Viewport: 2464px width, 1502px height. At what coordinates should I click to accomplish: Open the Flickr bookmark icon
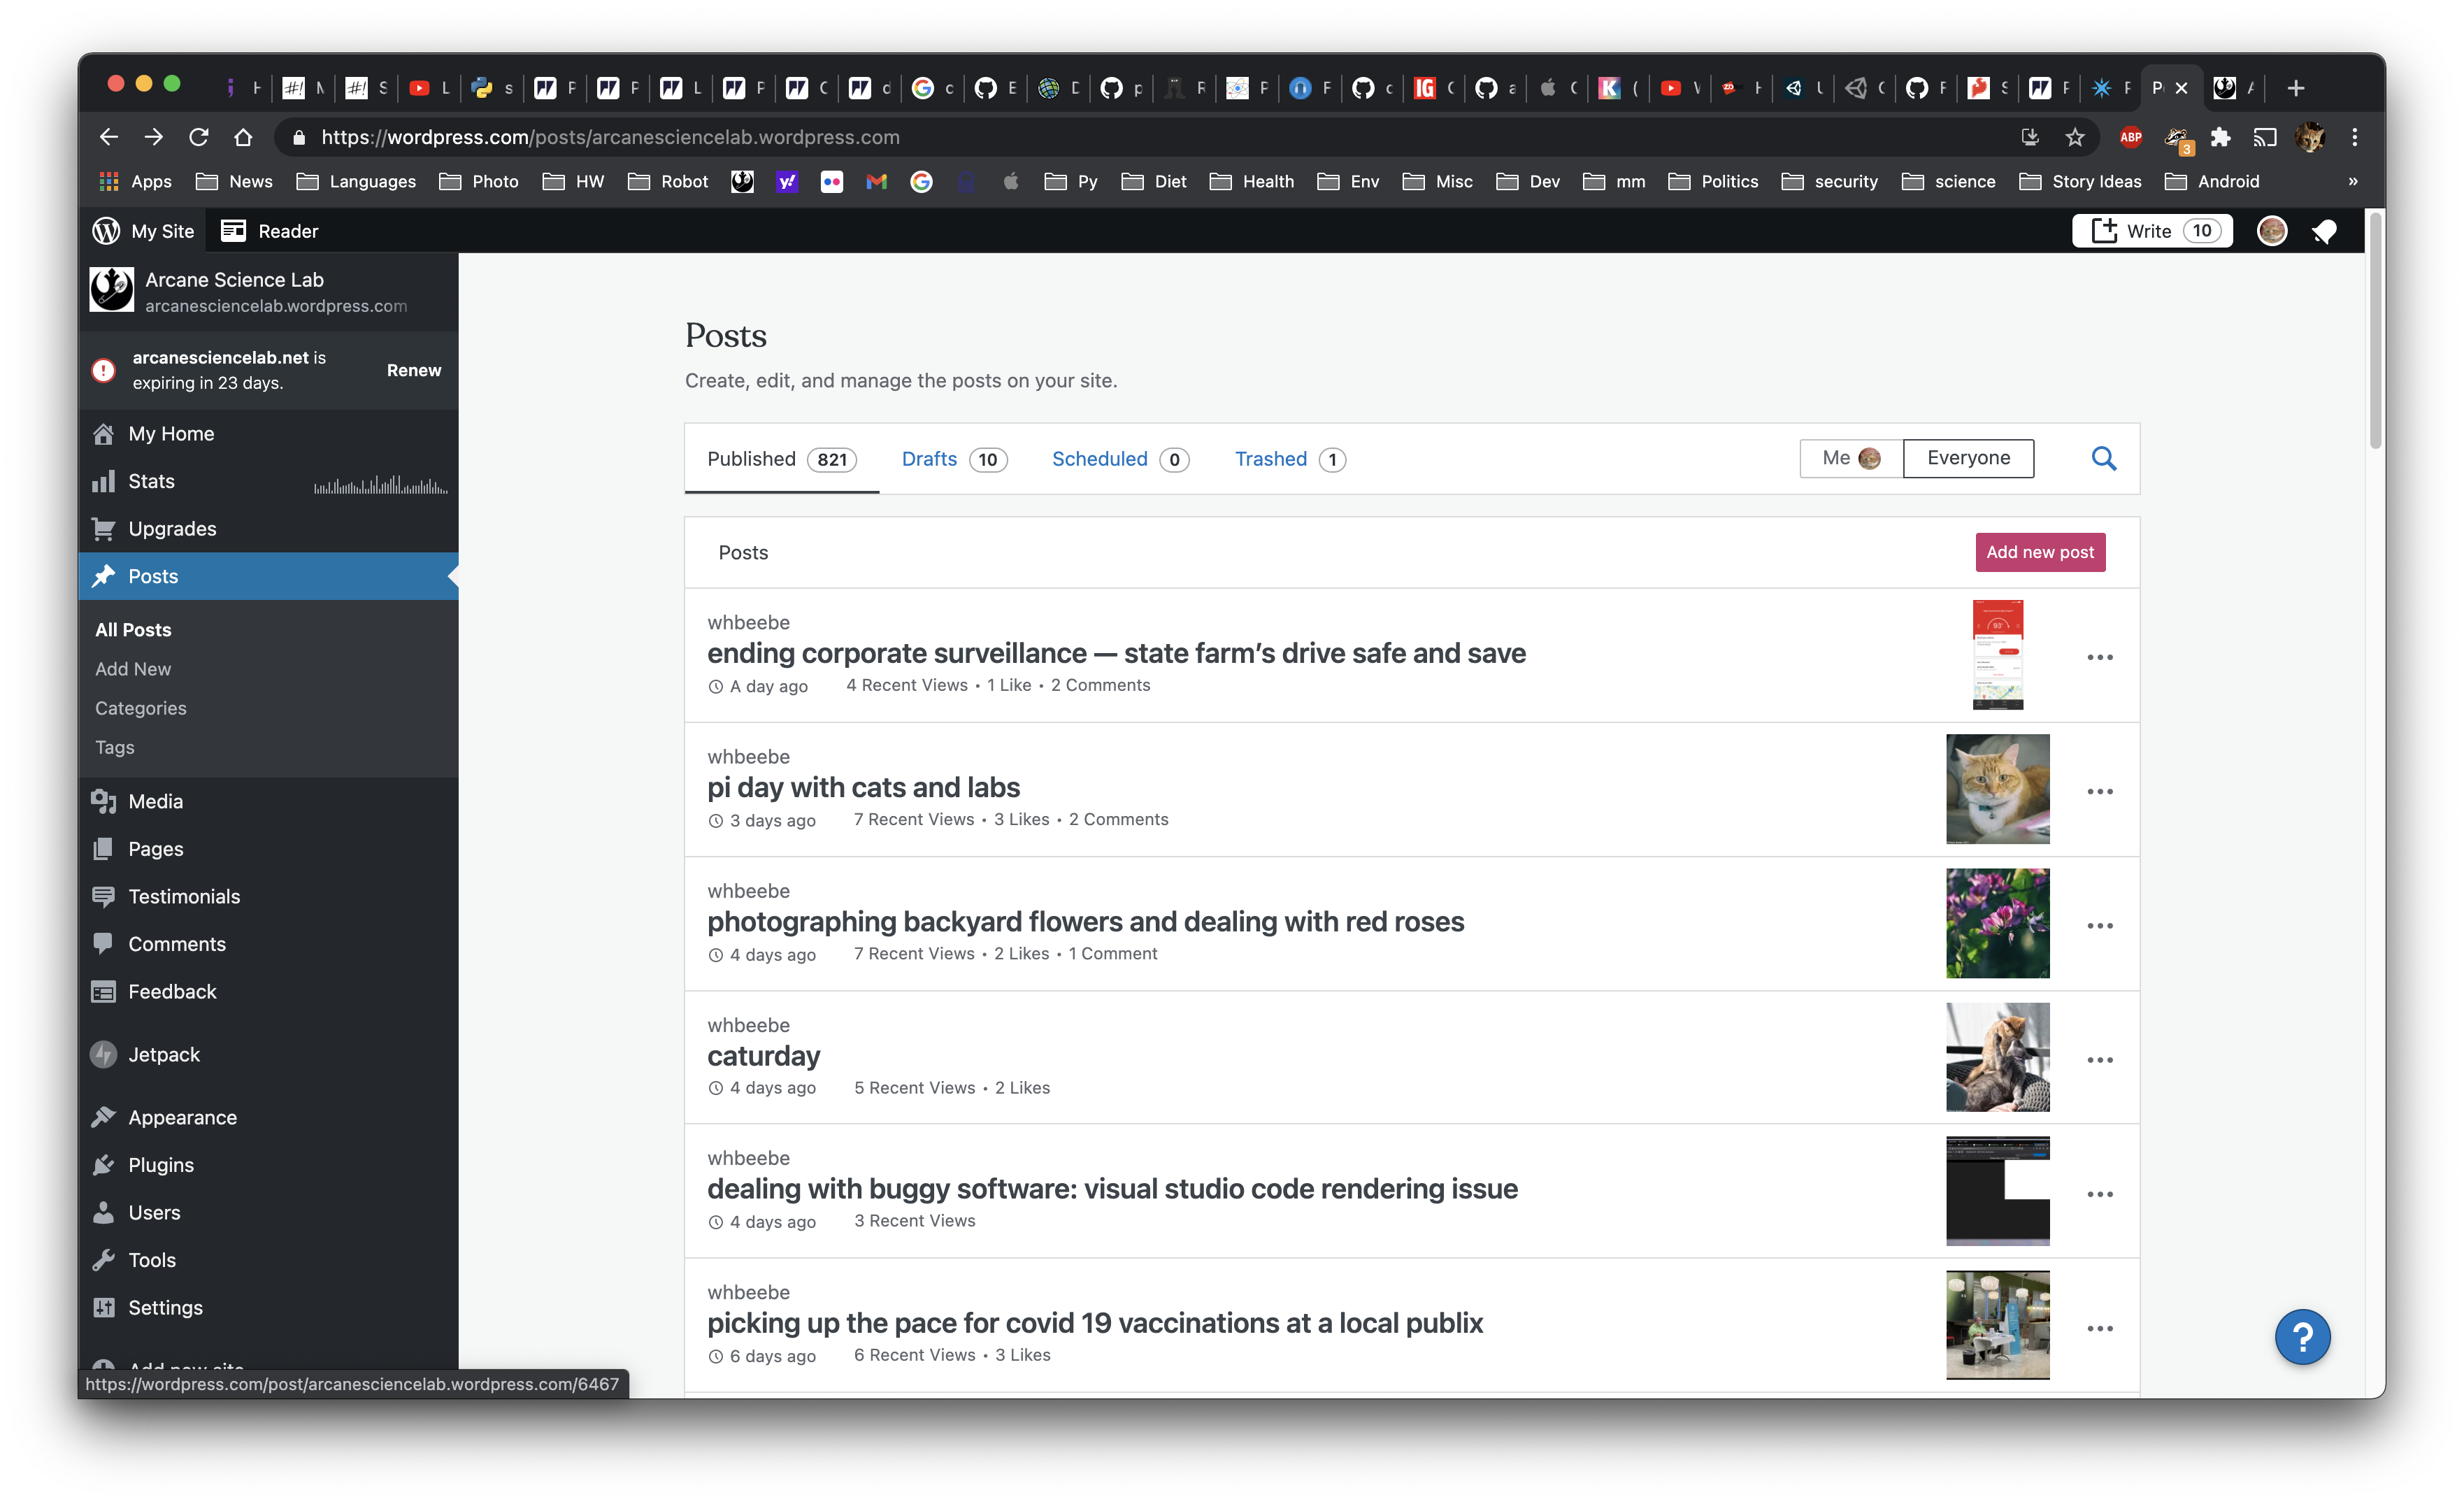click(x=831, y=181)
